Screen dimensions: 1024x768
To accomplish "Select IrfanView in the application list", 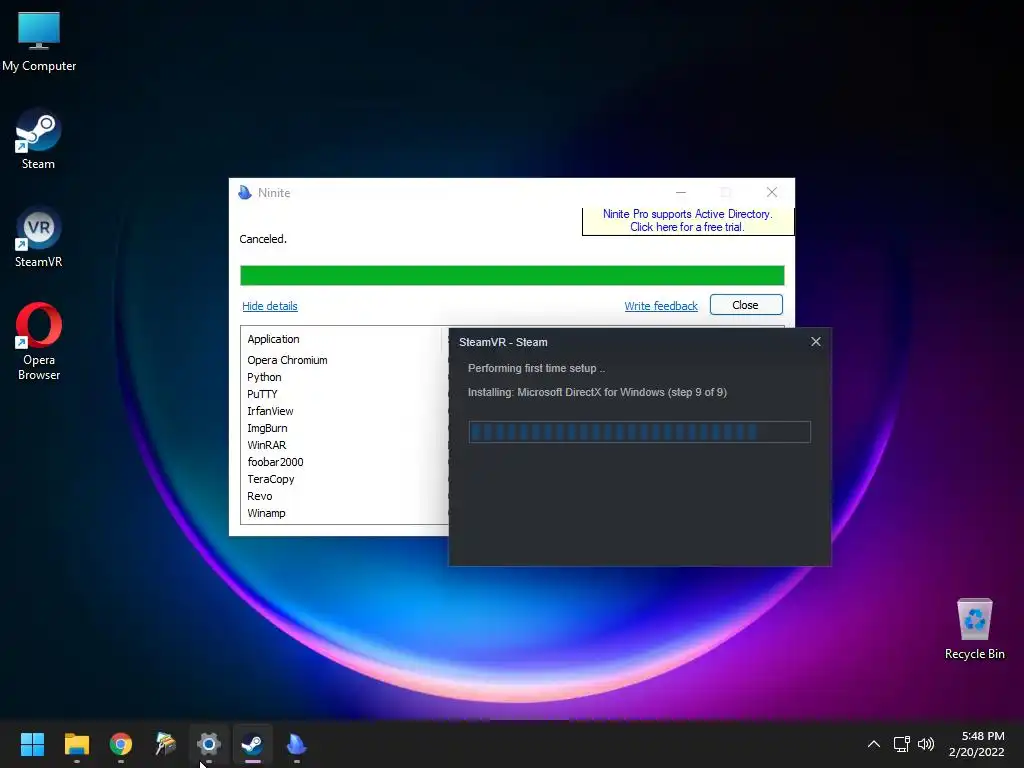I will pos(270,411).
